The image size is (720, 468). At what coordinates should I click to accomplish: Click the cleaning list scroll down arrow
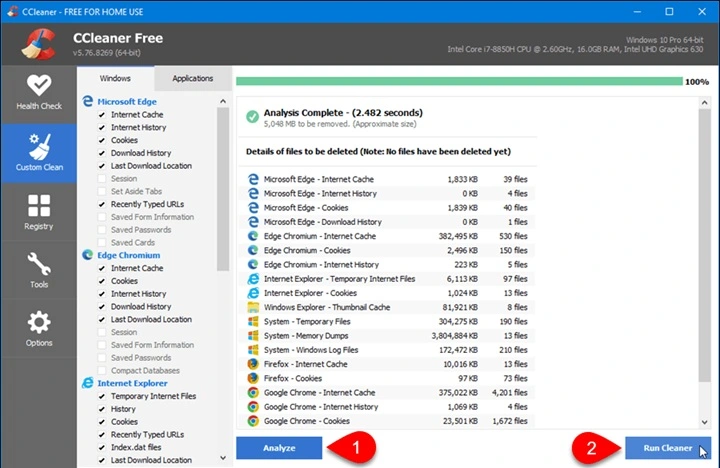(223, 458)
